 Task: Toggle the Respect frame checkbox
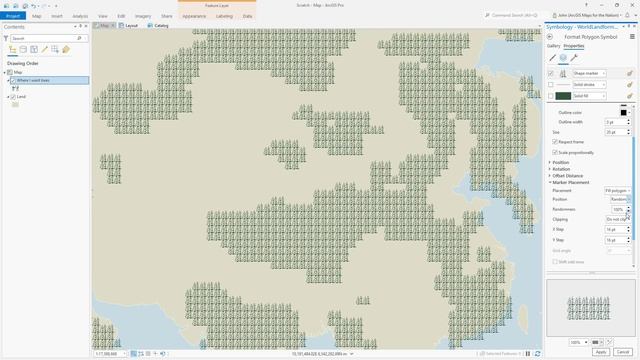click(x=555, y=142)
